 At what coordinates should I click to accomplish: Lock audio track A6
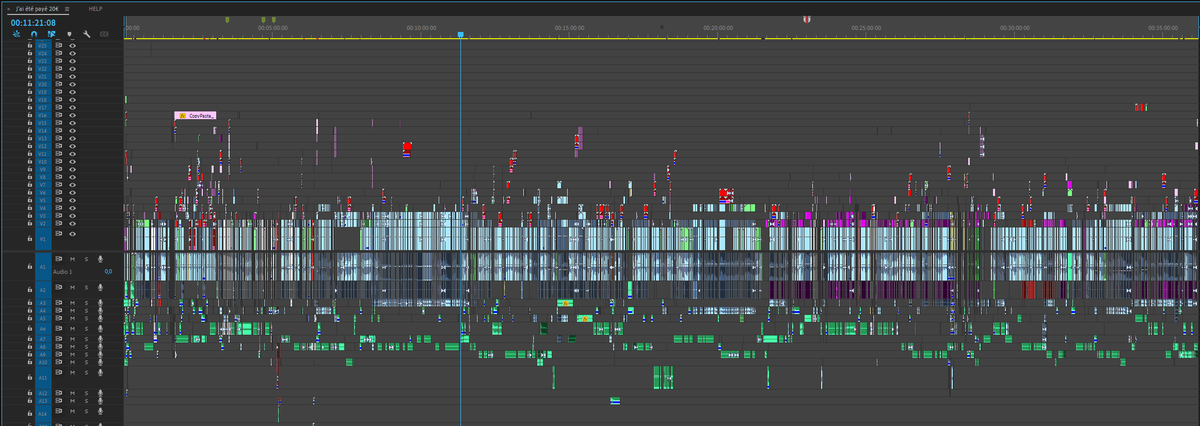(x=30, y=329)
